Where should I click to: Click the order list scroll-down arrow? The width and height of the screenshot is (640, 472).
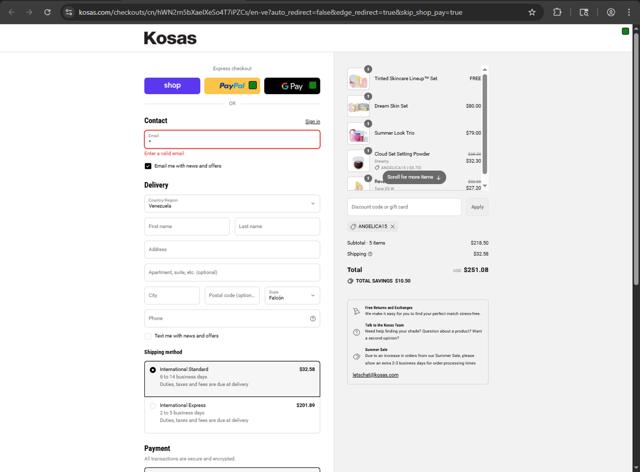(484, 186)
